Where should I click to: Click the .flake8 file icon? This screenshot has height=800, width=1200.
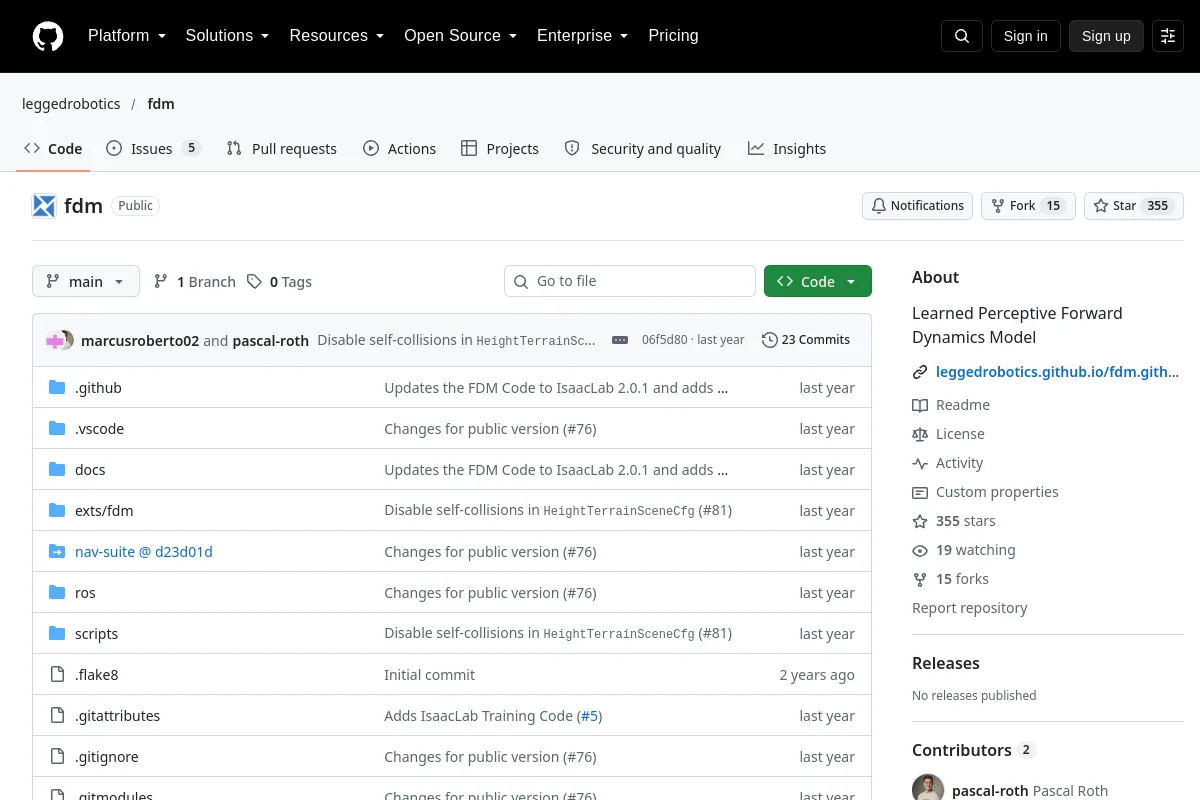(x=57, y=675)
